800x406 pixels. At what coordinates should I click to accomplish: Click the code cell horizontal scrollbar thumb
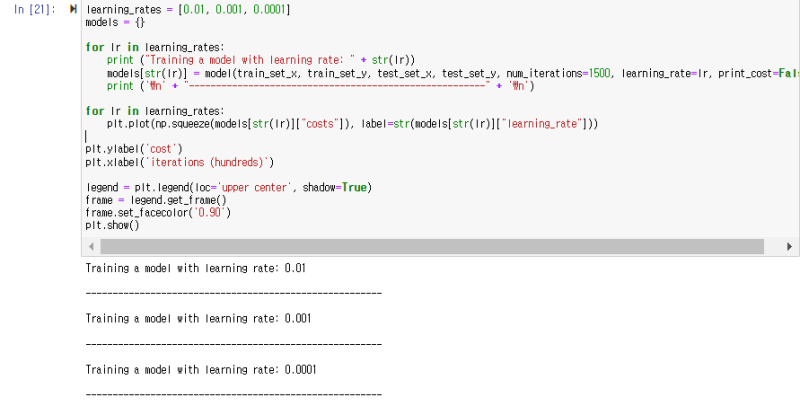tap(432, 247)
